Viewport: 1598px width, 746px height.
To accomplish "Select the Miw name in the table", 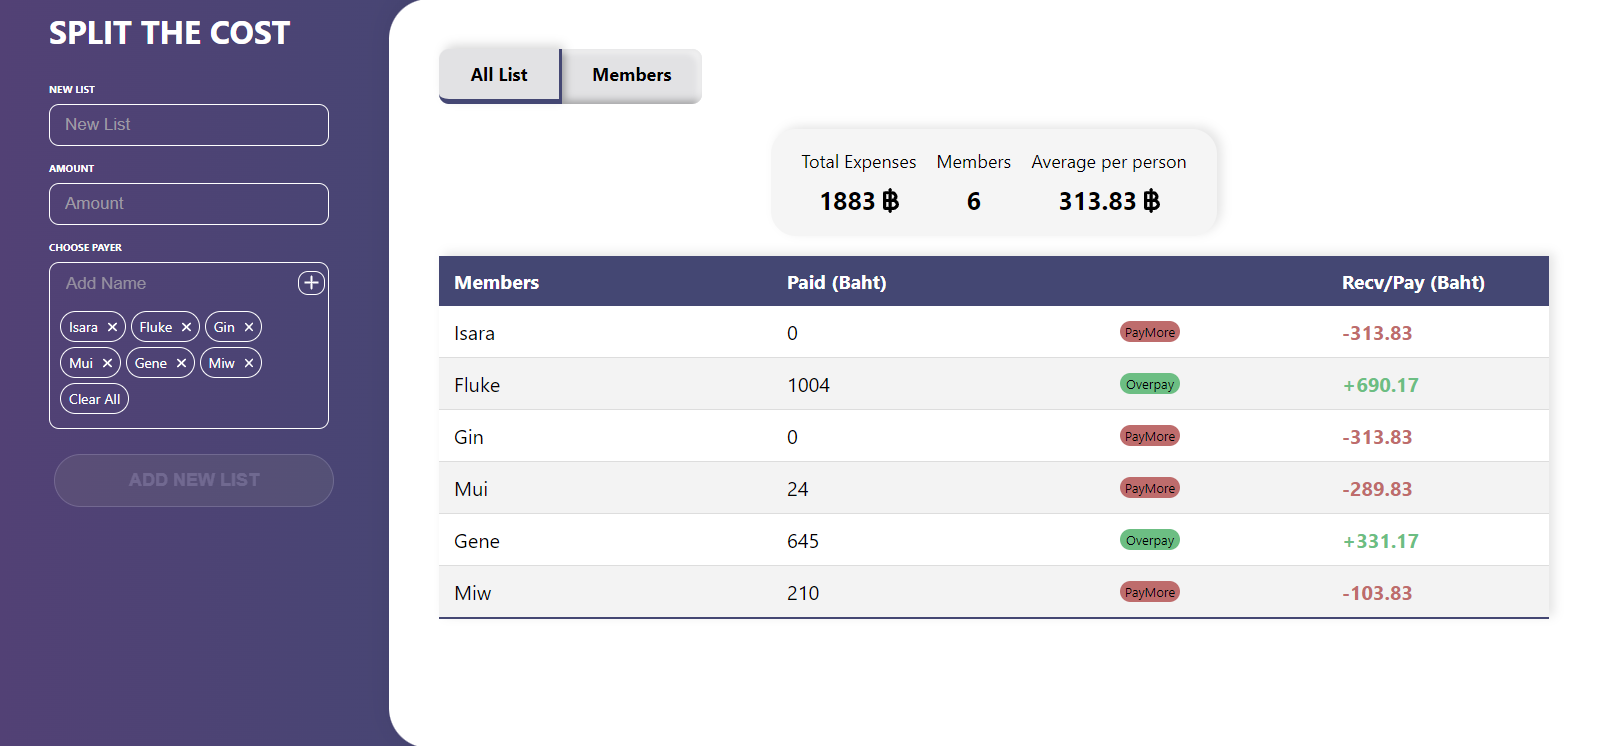I will click(x=473, y=593).
